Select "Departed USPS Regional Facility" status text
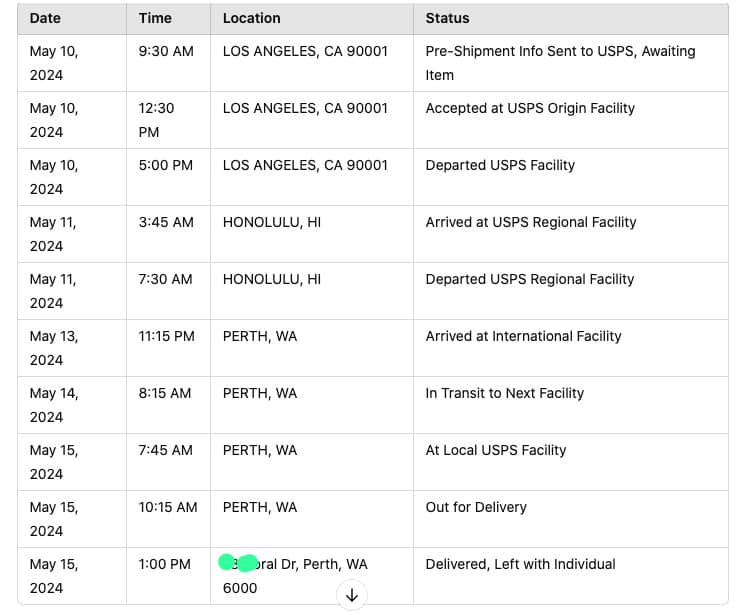 coord(530,279)
